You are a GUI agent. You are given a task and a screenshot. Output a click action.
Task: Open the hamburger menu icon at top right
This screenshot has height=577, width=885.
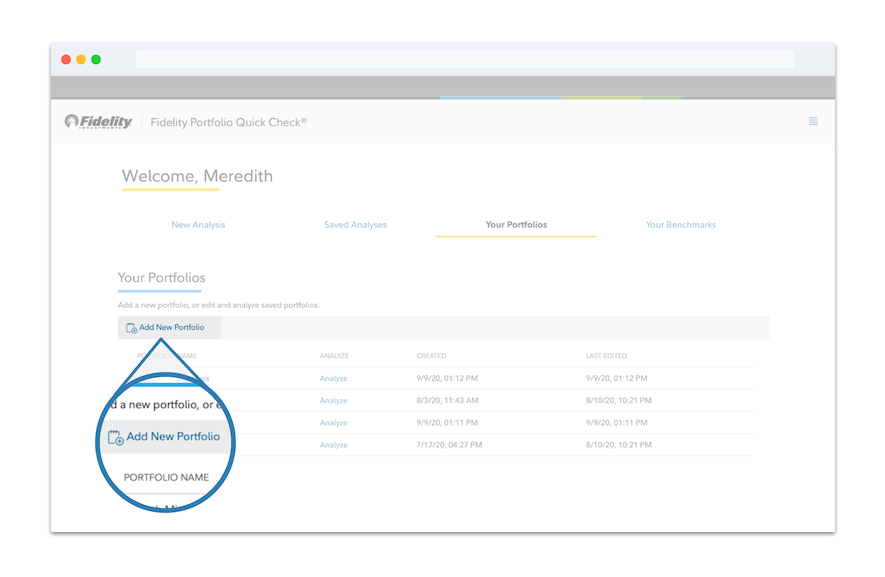tap(813, 121)
